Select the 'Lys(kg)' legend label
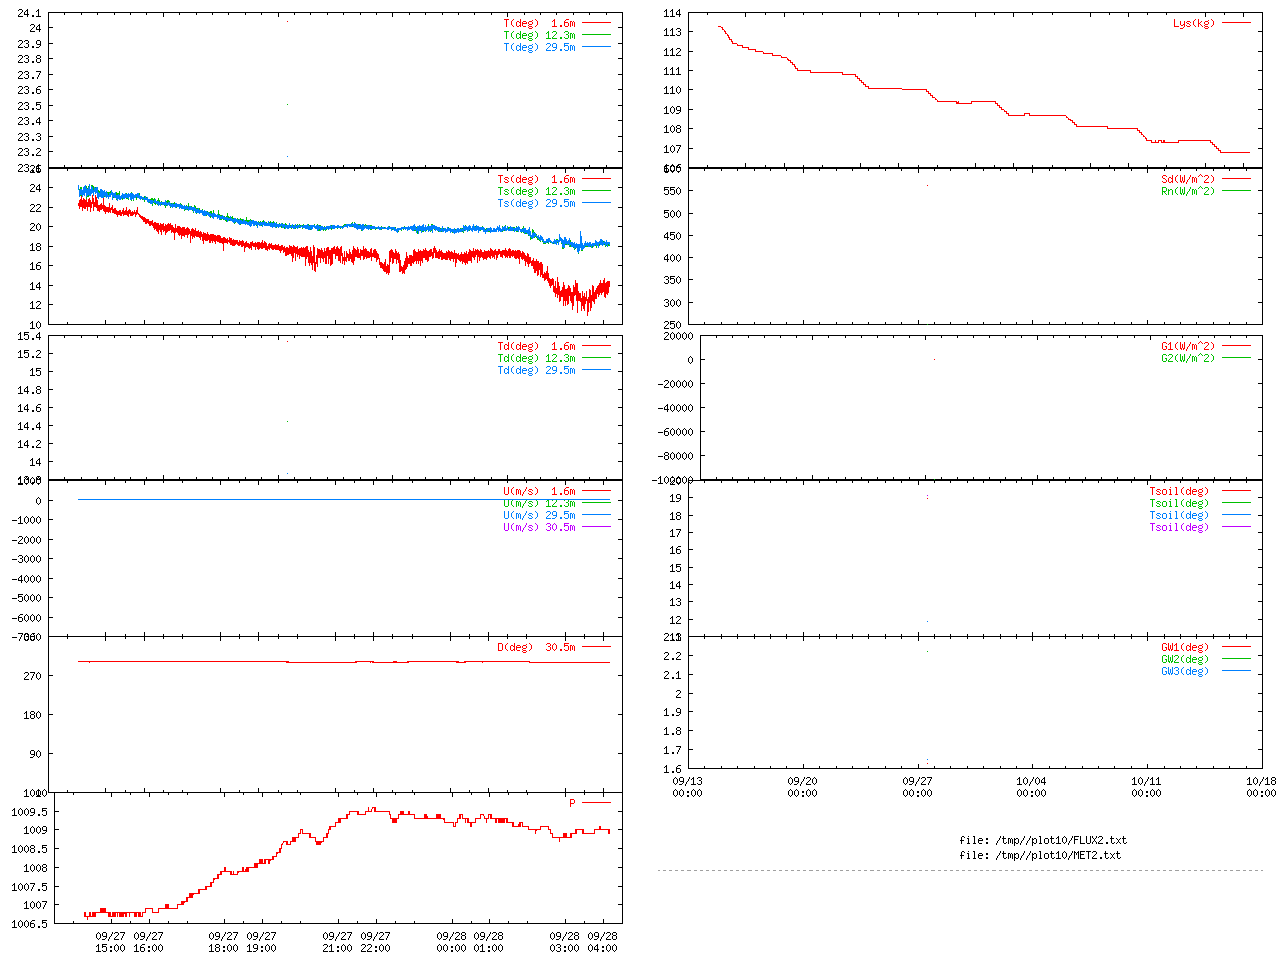Viewport: 1280px width, 960px height. click(1194, 23)
